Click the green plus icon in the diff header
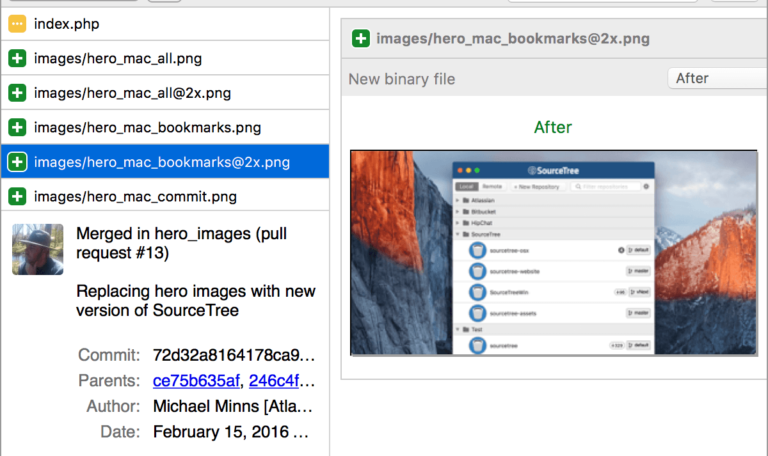768x456 pixels. (x=361, y=38)
